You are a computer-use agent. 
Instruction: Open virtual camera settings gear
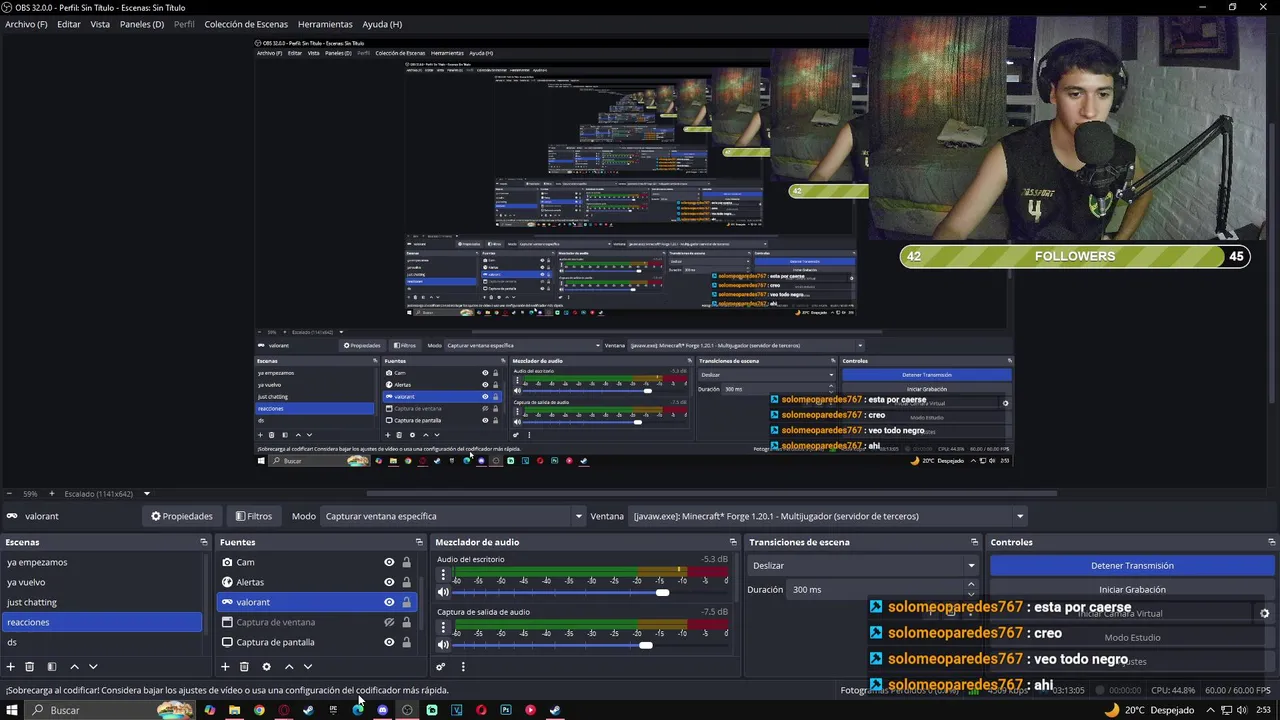point(1265,614)
